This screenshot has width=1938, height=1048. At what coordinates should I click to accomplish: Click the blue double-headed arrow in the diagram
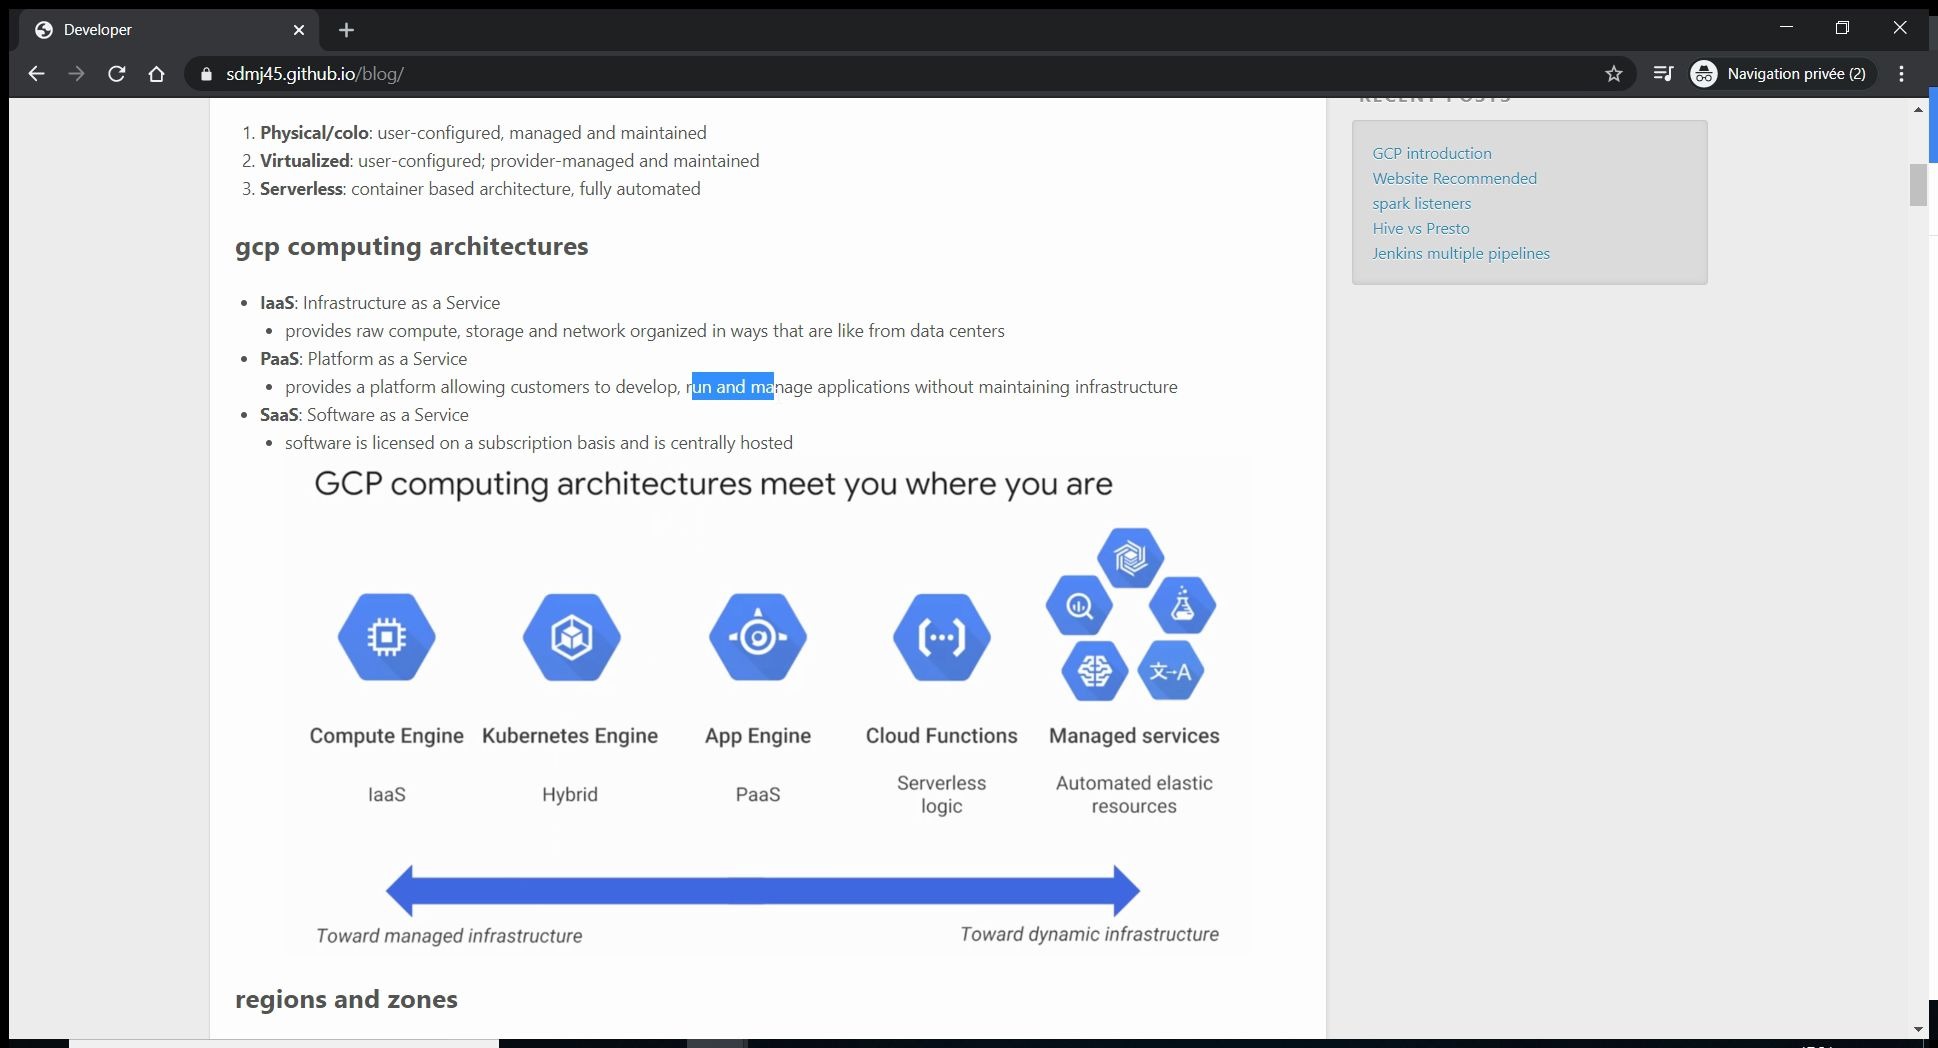pyautogui.click(x=762, y=891)
